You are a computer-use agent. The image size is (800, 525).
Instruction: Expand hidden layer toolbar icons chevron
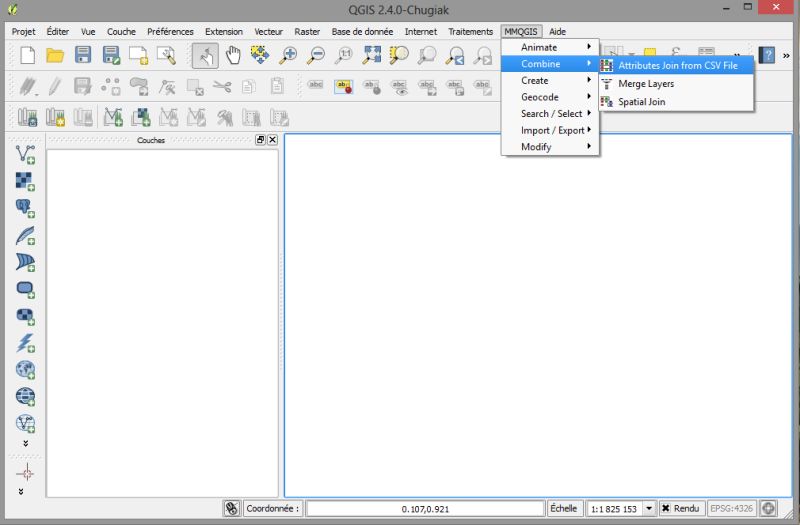point(25,443)
